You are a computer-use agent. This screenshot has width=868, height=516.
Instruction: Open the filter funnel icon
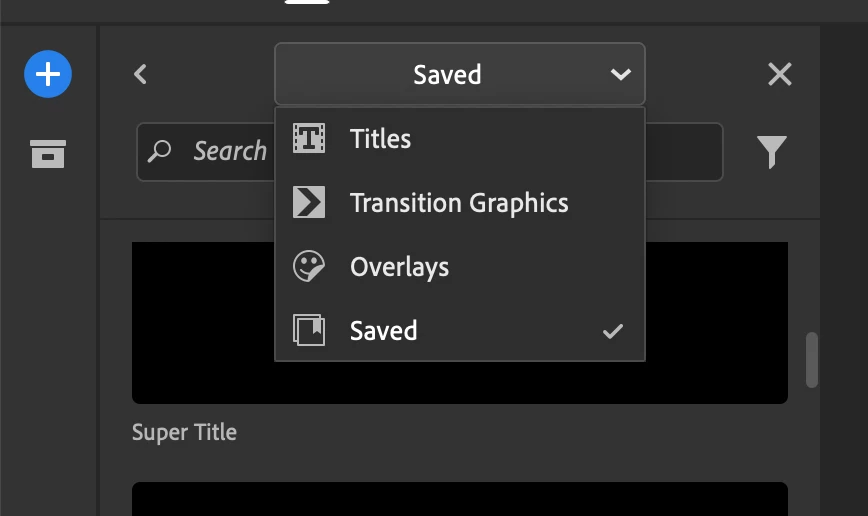[x=772, y=152]
